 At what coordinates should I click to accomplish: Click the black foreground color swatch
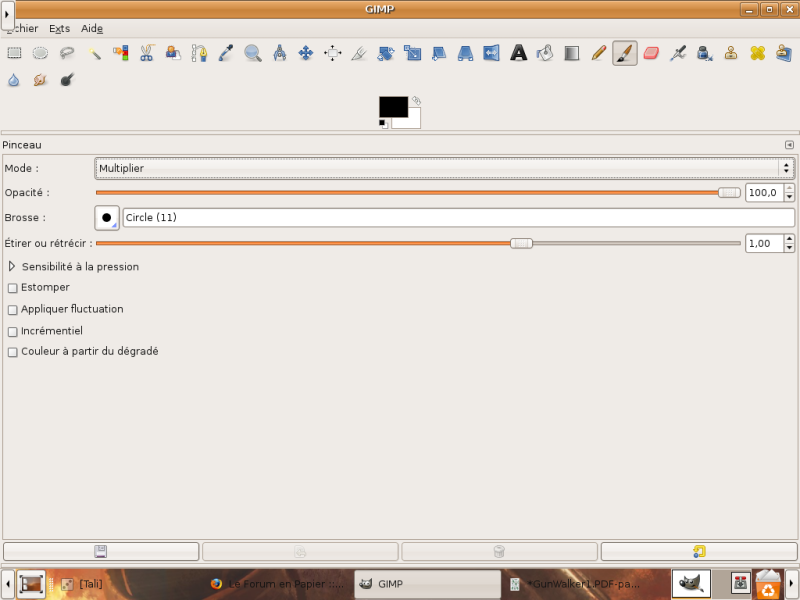tap(393, 107)
